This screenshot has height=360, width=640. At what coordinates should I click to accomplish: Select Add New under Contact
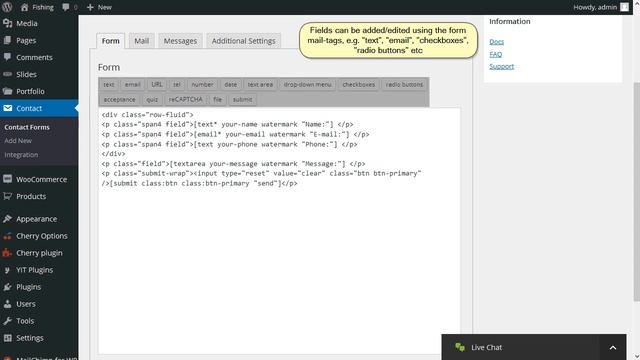click(18, 141)
